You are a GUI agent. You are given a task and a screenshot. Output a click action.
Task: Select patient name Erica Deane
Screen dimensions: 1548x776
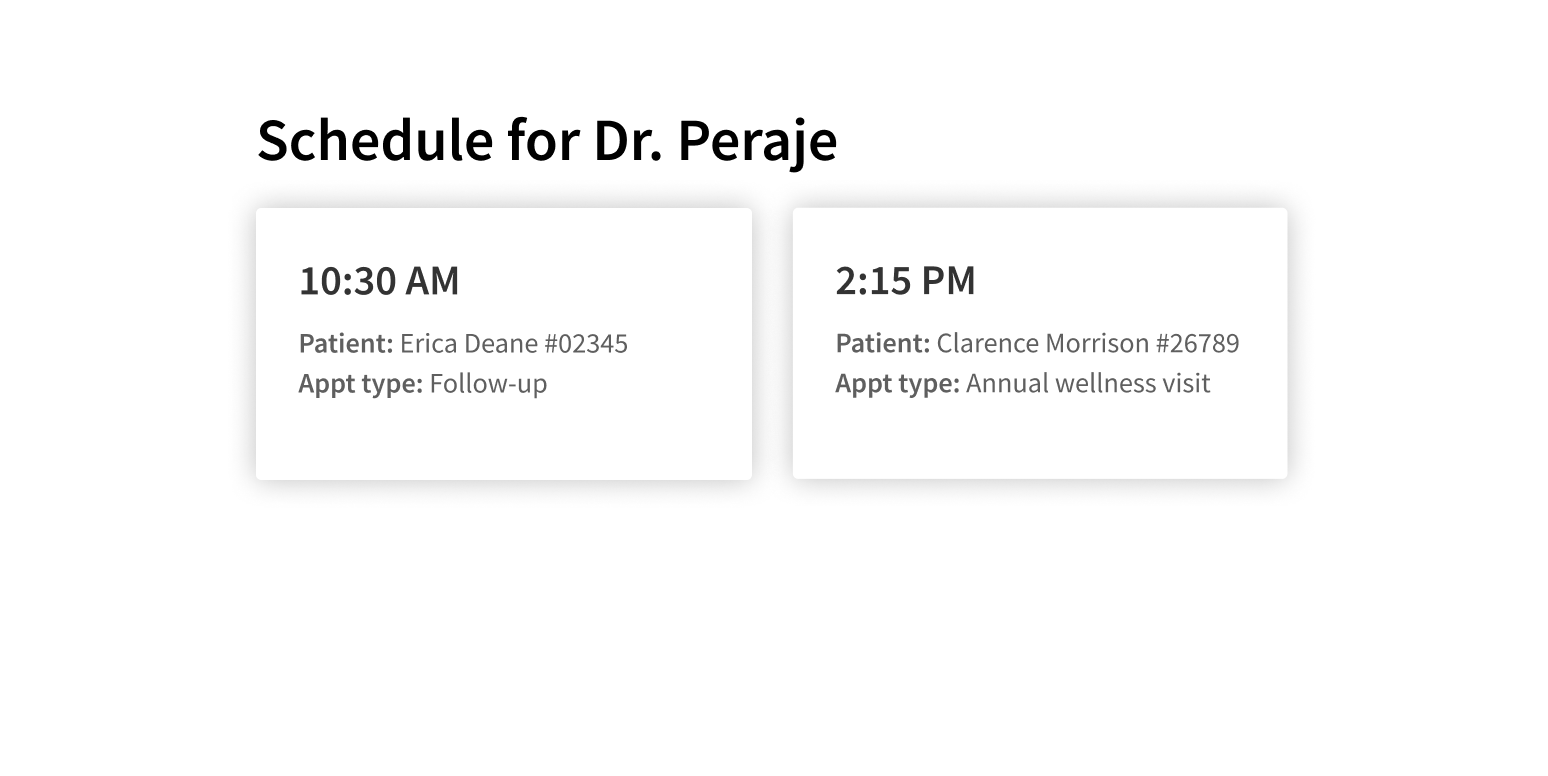pyautogui.click(x=469, y=344)
